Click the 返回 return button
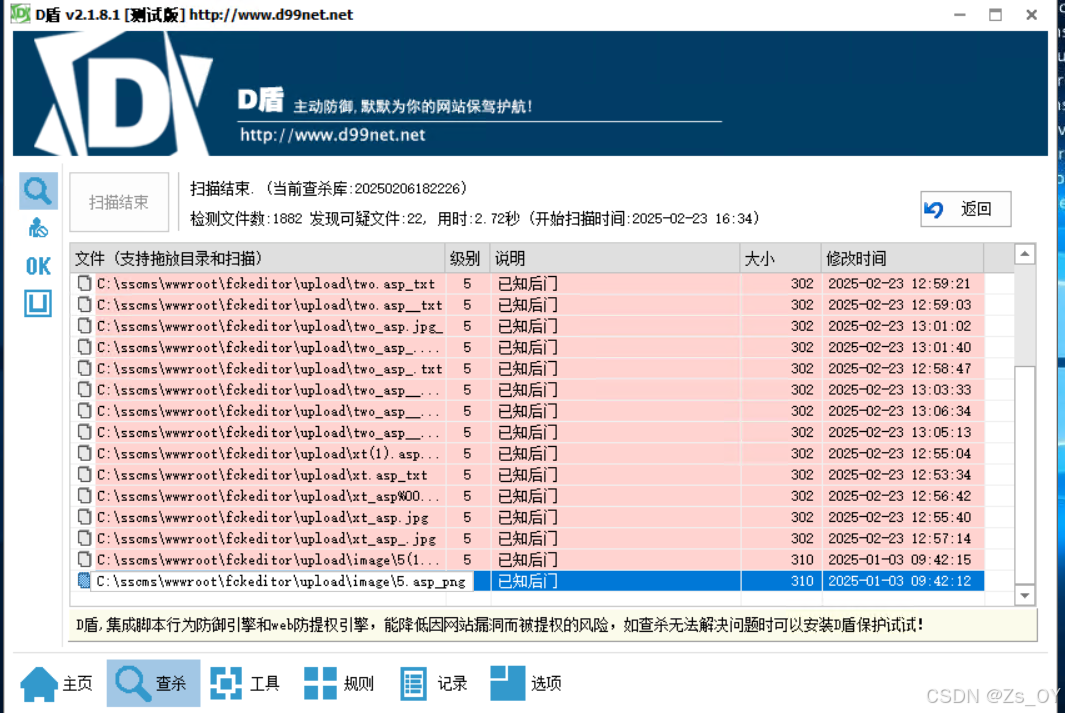 pyautogui.click(x=965, y=209)
